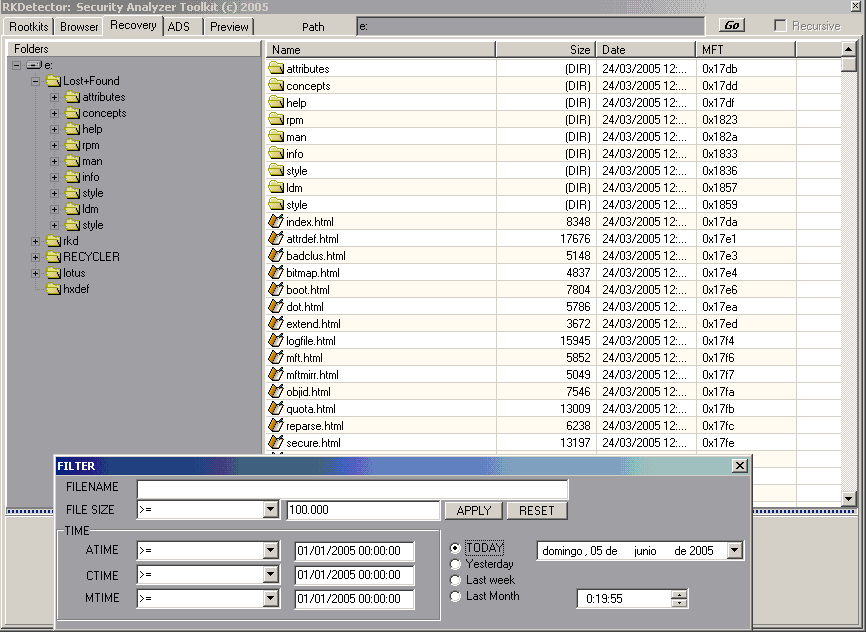Click the secure.html file icon
Image resolution: width=866 pixels, height=632 pixels.
click(x=276, y=443)
